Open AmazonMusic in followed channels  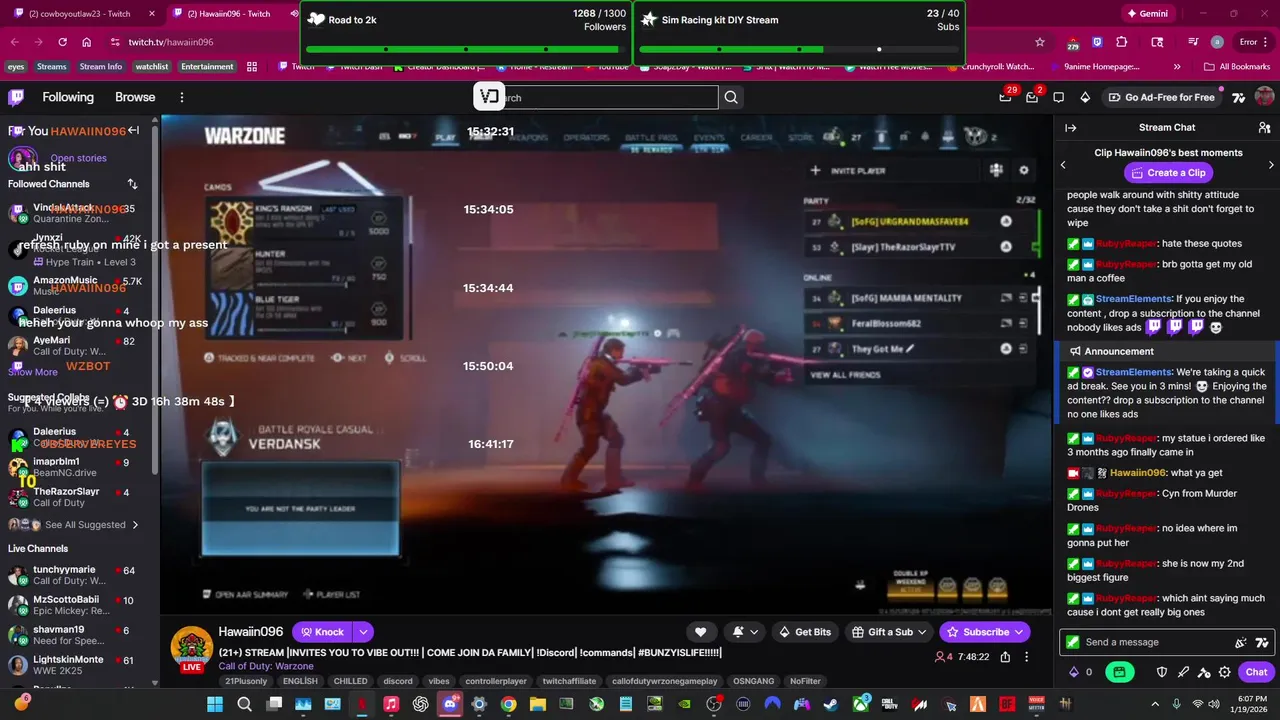(x=78, y=286)
